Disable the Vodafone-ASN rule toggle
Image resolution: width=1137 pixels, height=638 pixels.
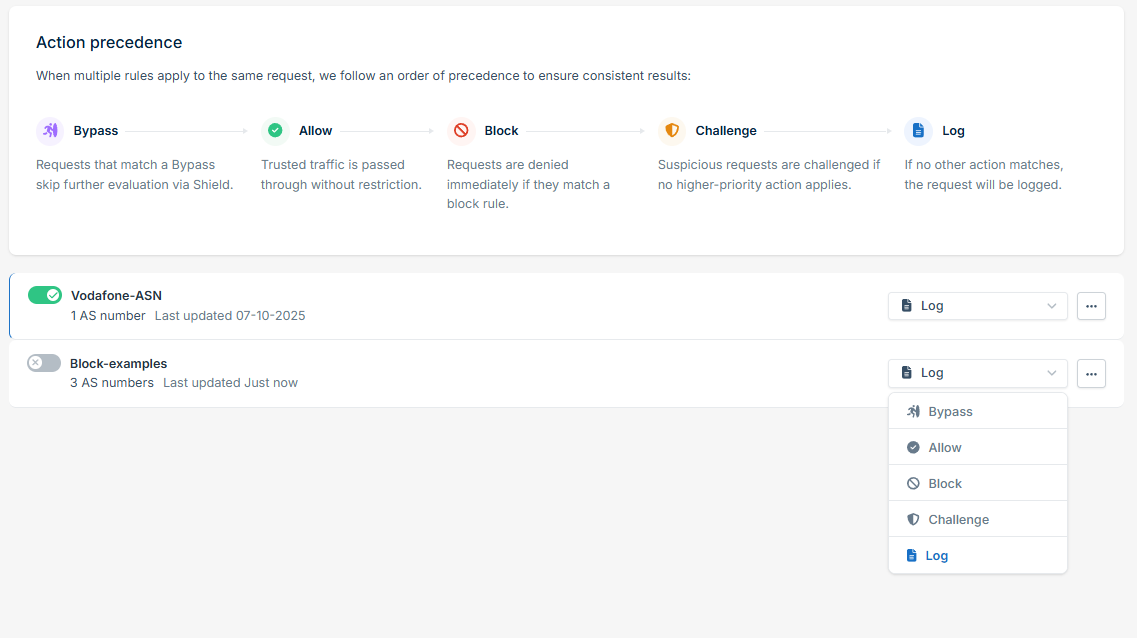[x=45, y=295]
